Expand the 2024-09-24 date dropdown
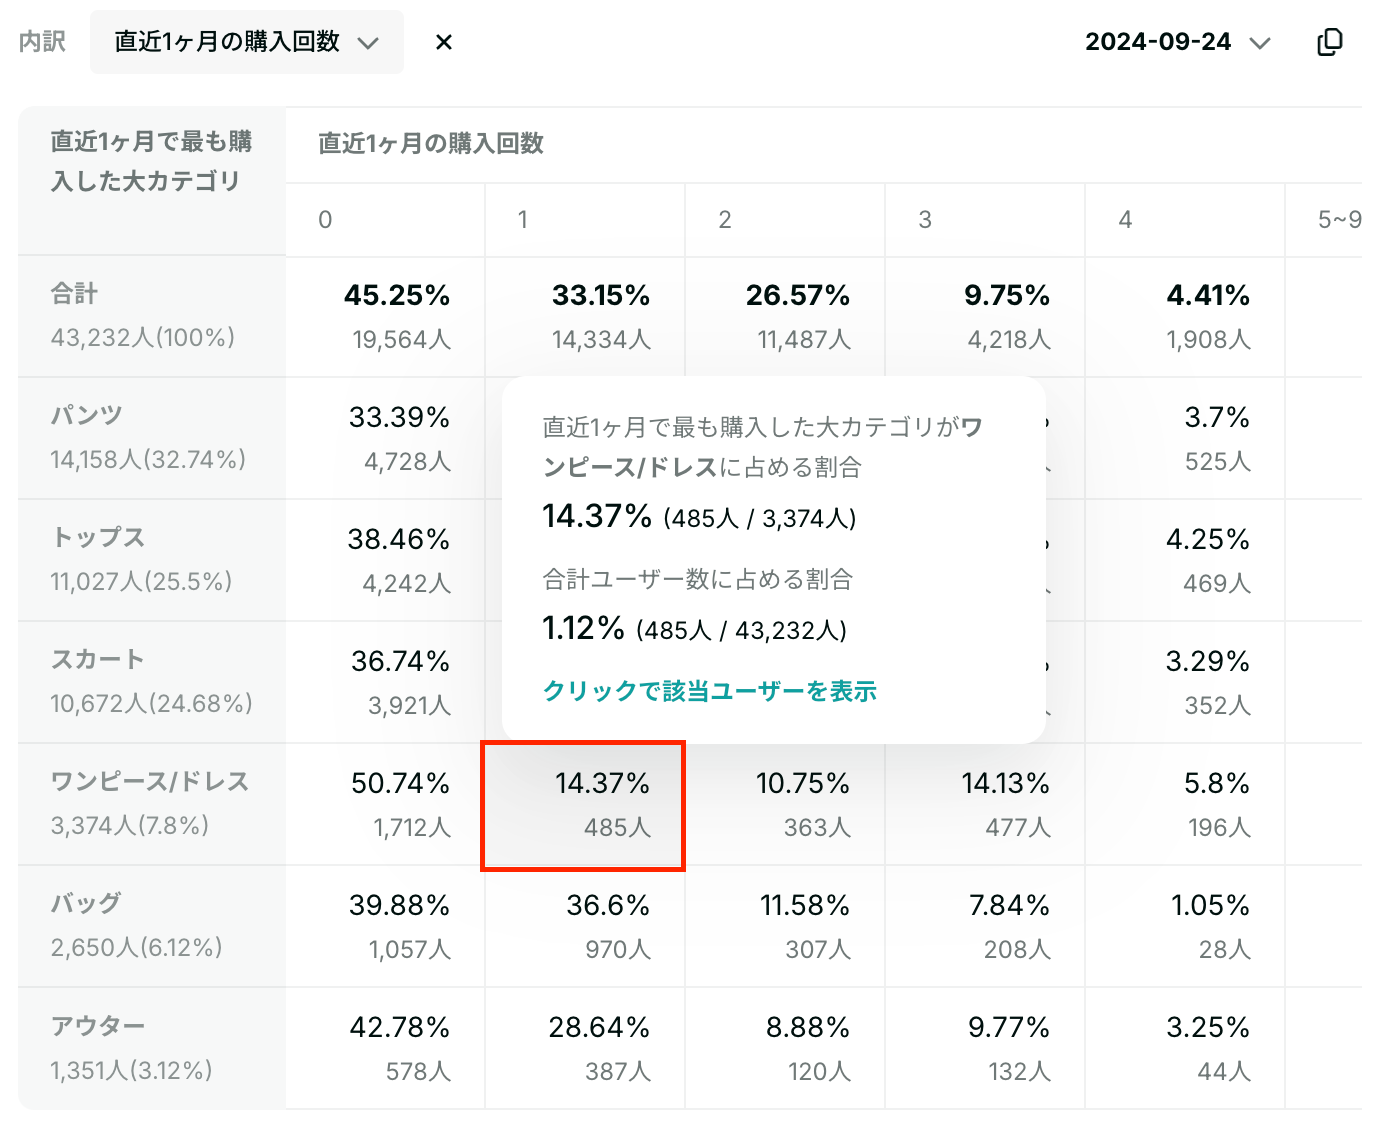1394x1134 pixels. (1177, 42)
